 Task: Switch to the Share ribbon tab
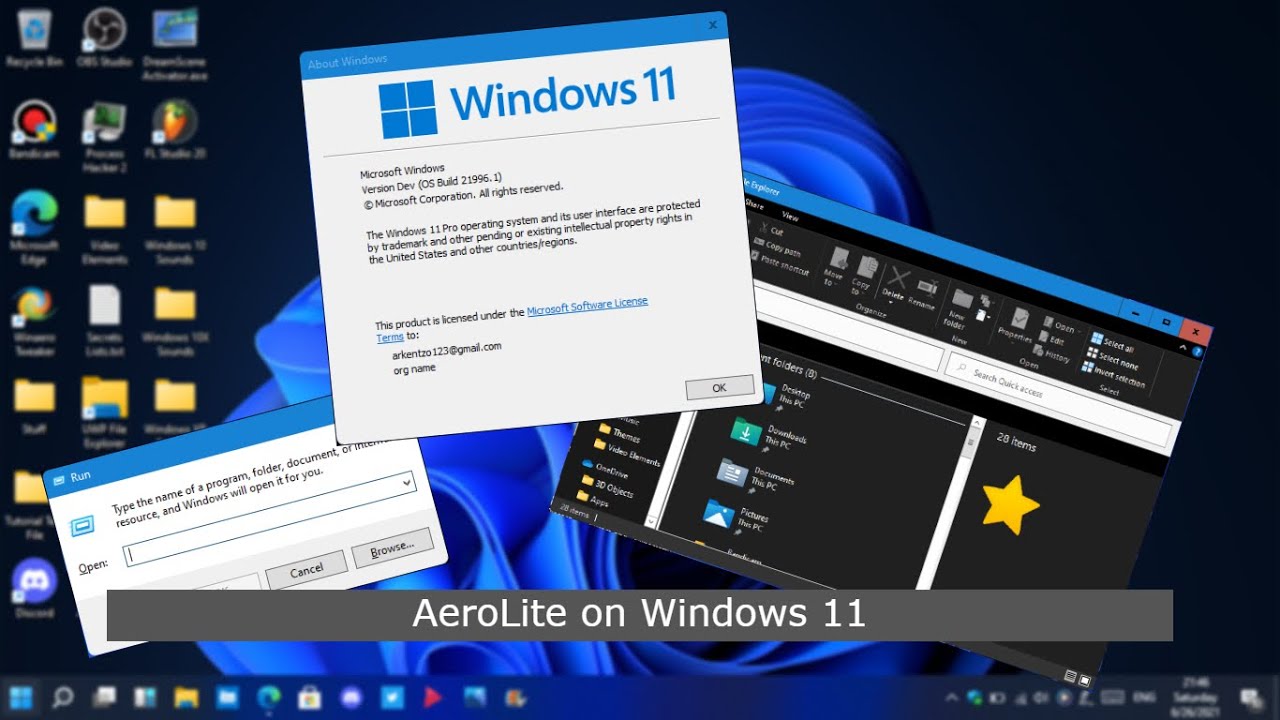tap(755, 206)
